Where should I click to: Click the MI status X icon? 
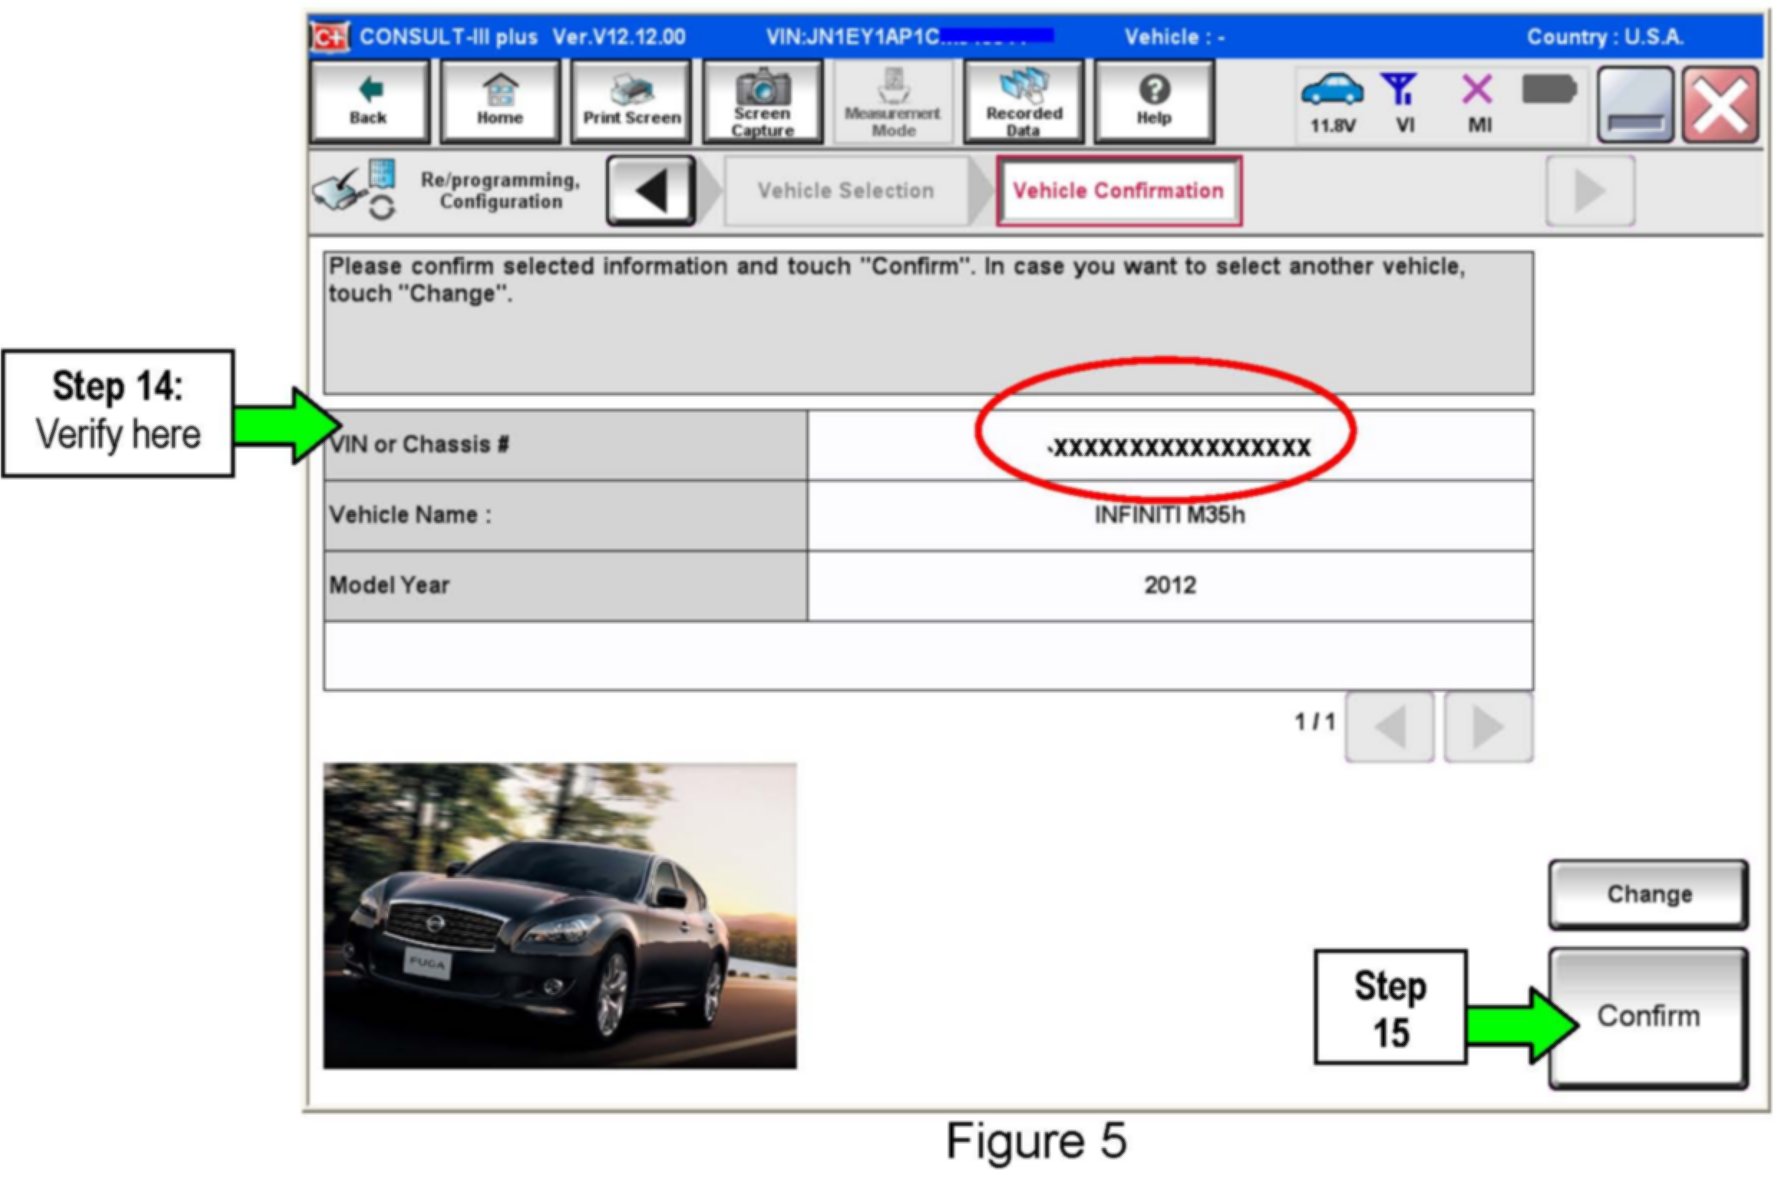(x=1478, y=102)
